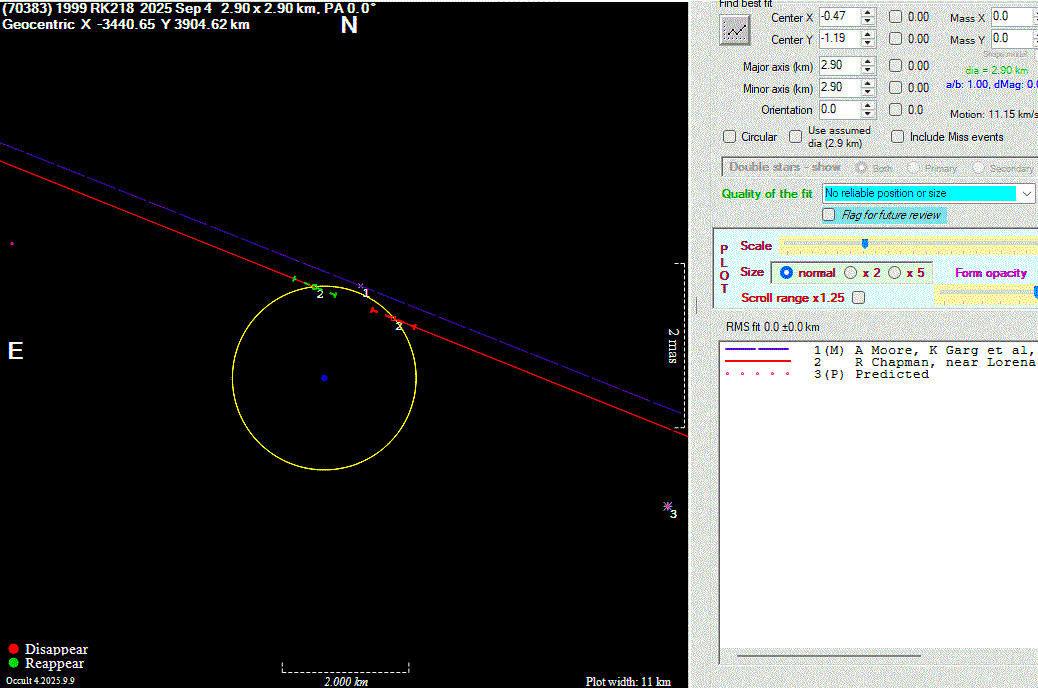Viewport: 1038px width, 688px height.
Task: Enable Scroll range x1.25 checkbox
Action: coord(858,298)
